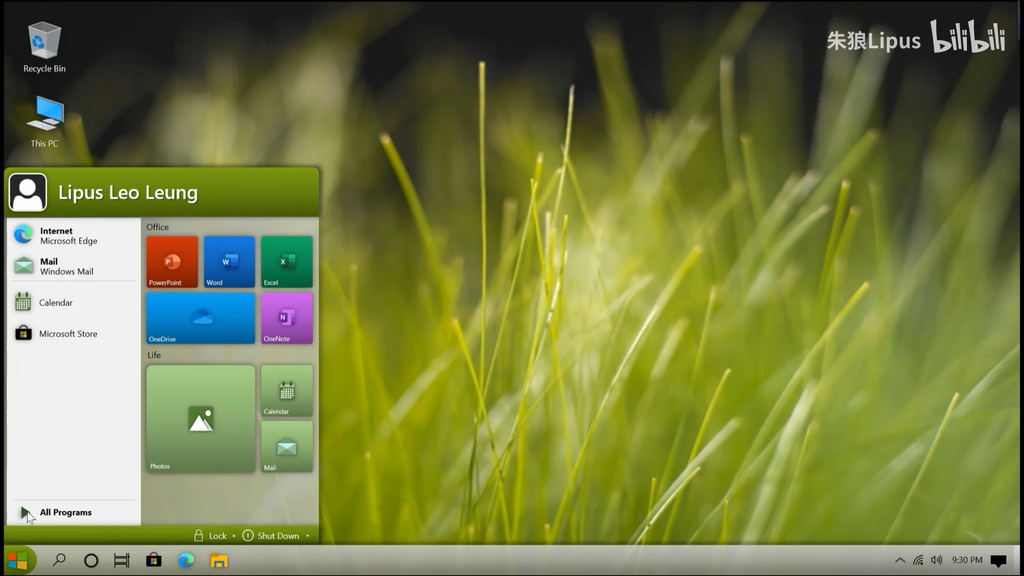This screenshot has height=576, width=1024.
Task: Launch the OneNote tile
Action: click(x=286, y=318)
